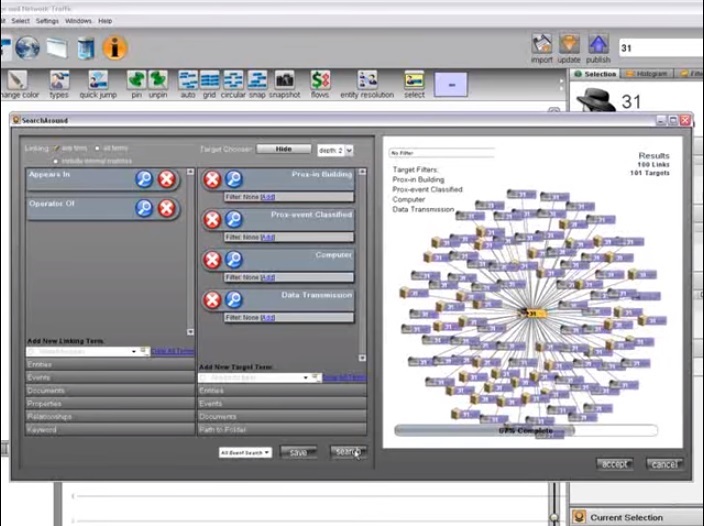The width and height of the screenshot is (704, 526).
Task: Click the lavender color swatch in toolbar
Action: [x=451, y=84]
